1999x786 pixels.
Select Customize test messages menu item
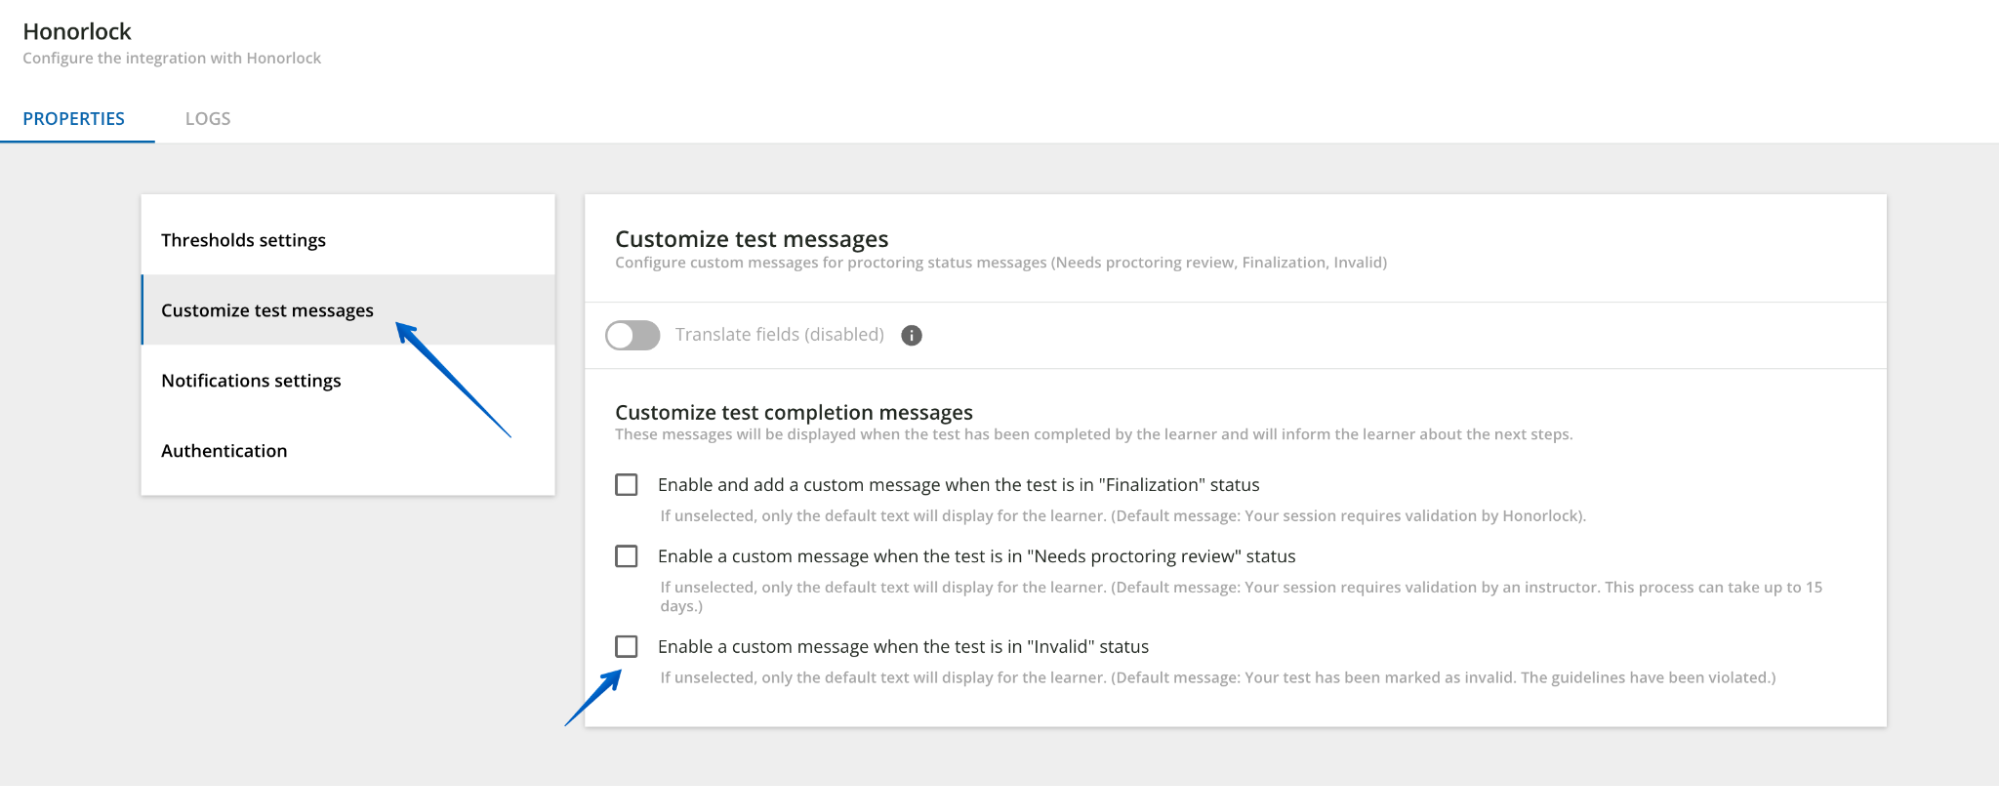348,310
